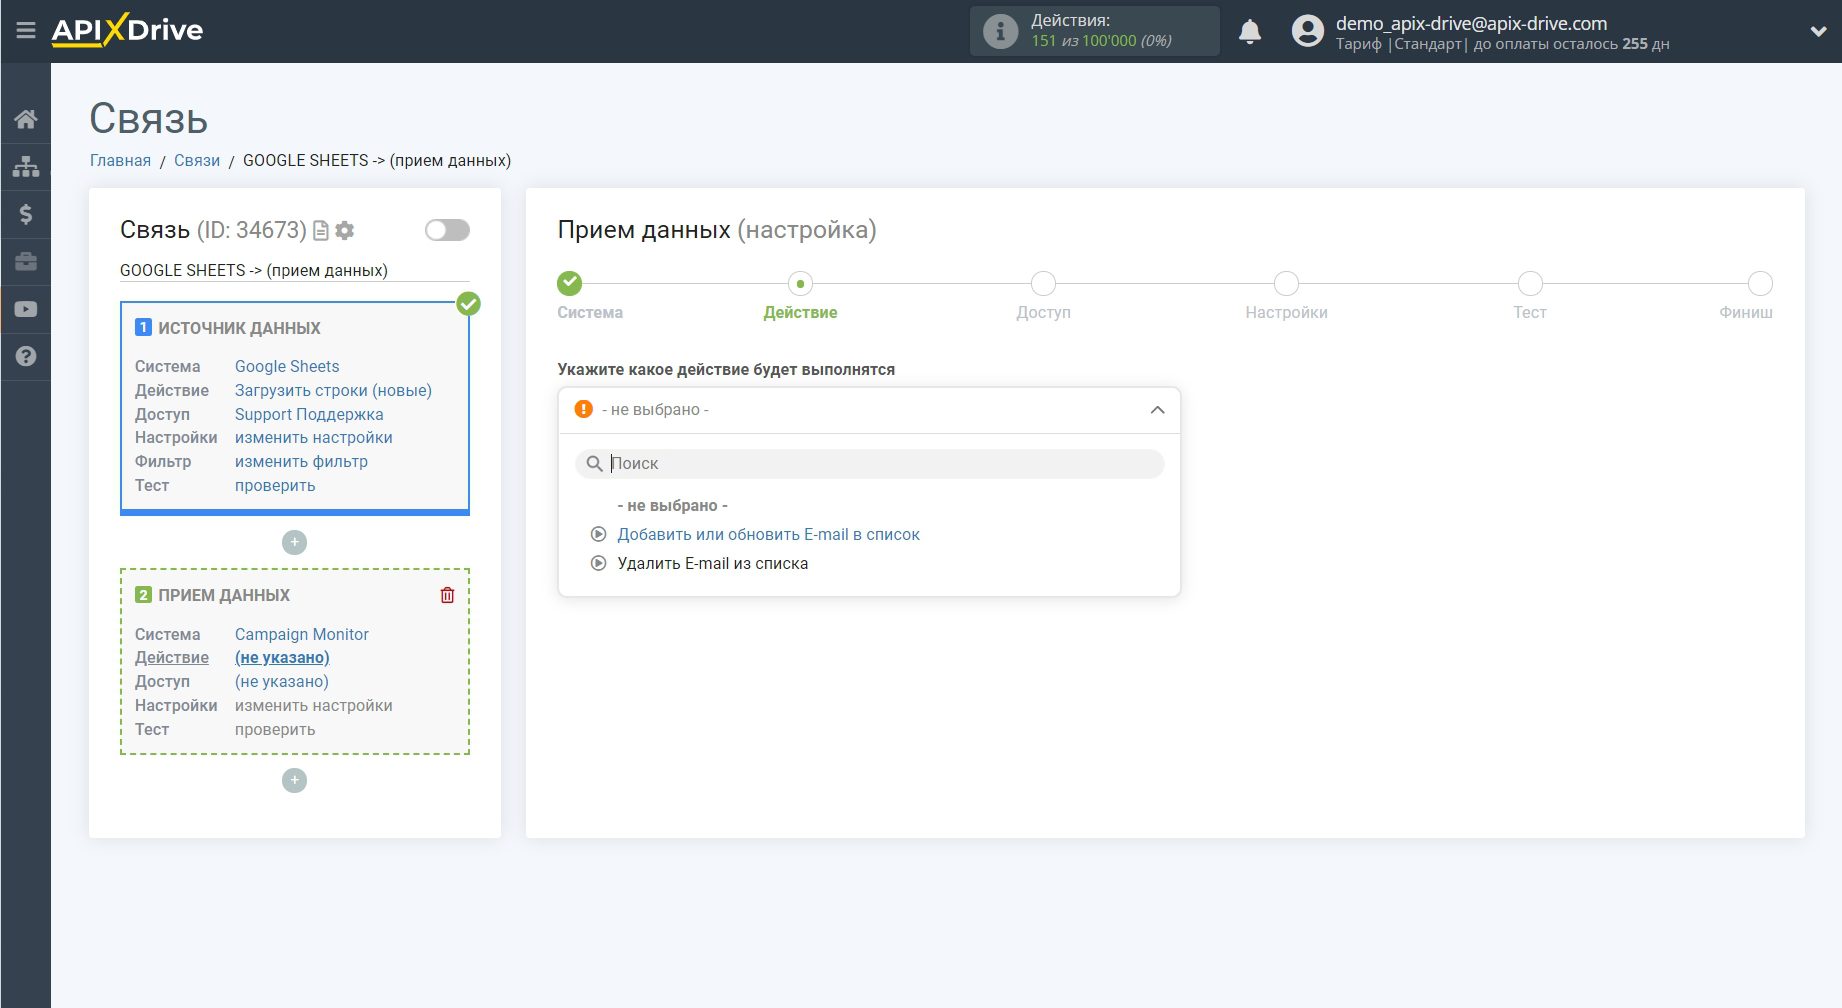Click the plus button below data receiver block
1842x1008 pixels.
294,780
